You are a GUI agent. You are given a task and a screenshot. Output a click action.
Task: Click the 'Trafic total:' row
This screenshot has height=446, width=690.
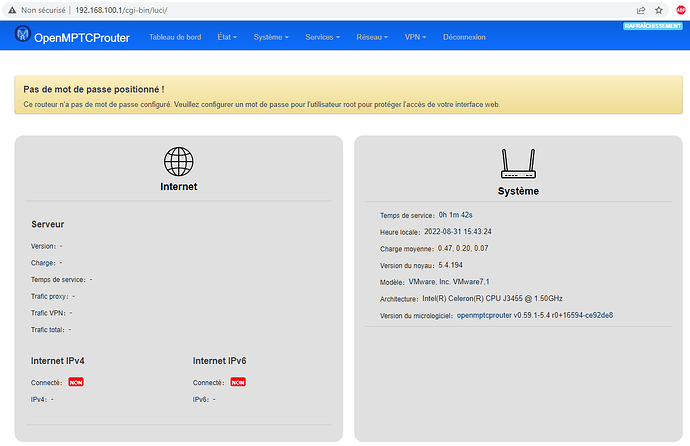pos(51,330)
